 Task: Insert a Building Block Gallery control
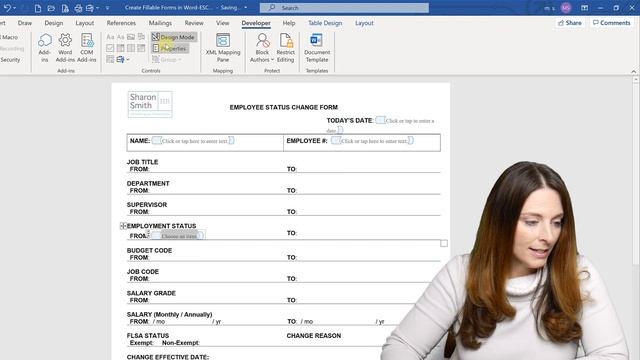tap(141, 37)
